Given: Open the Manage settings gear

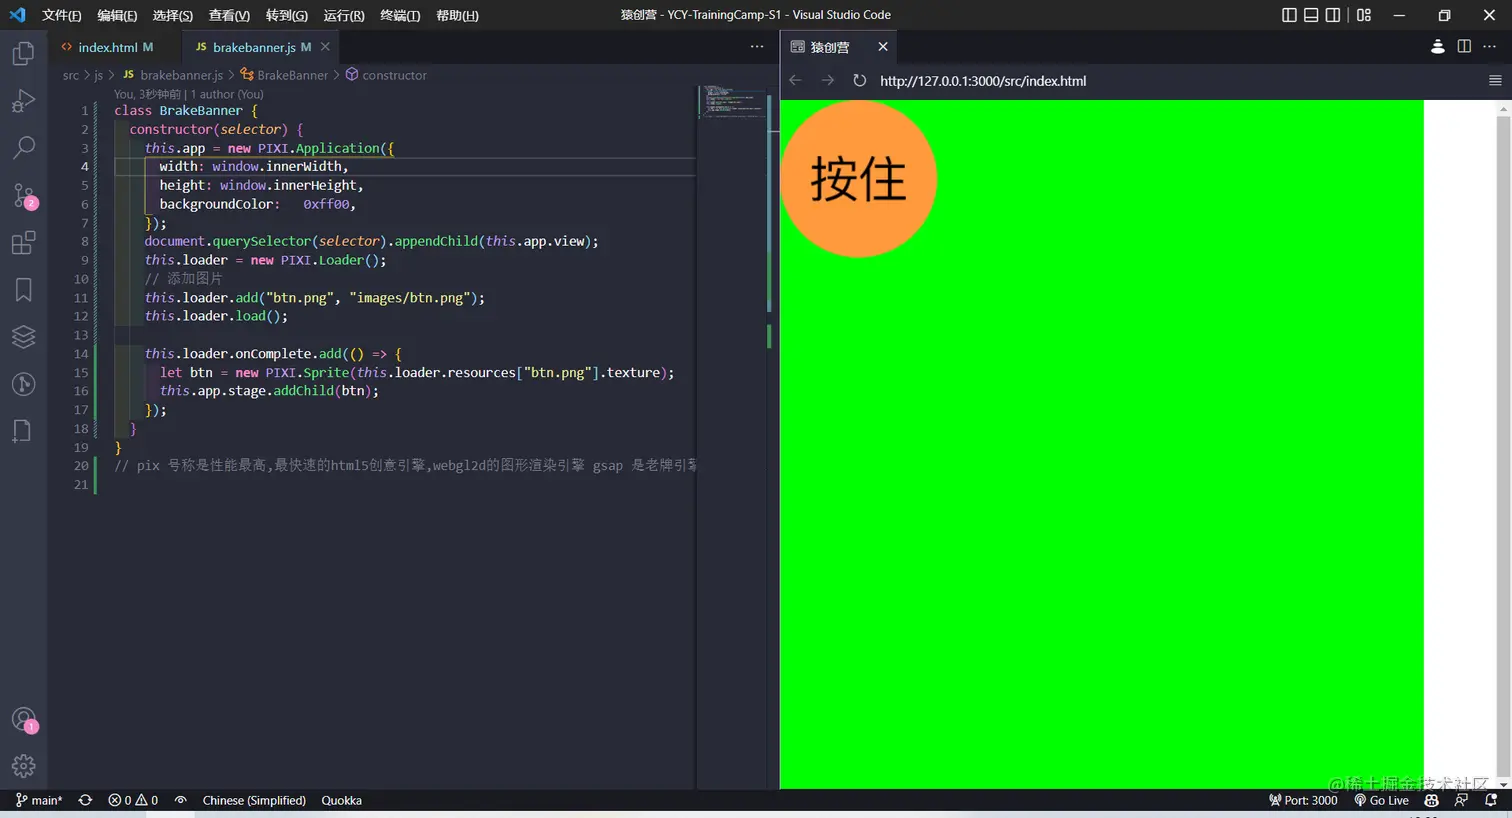Looking at the screenshot, I should click(23, 766).
